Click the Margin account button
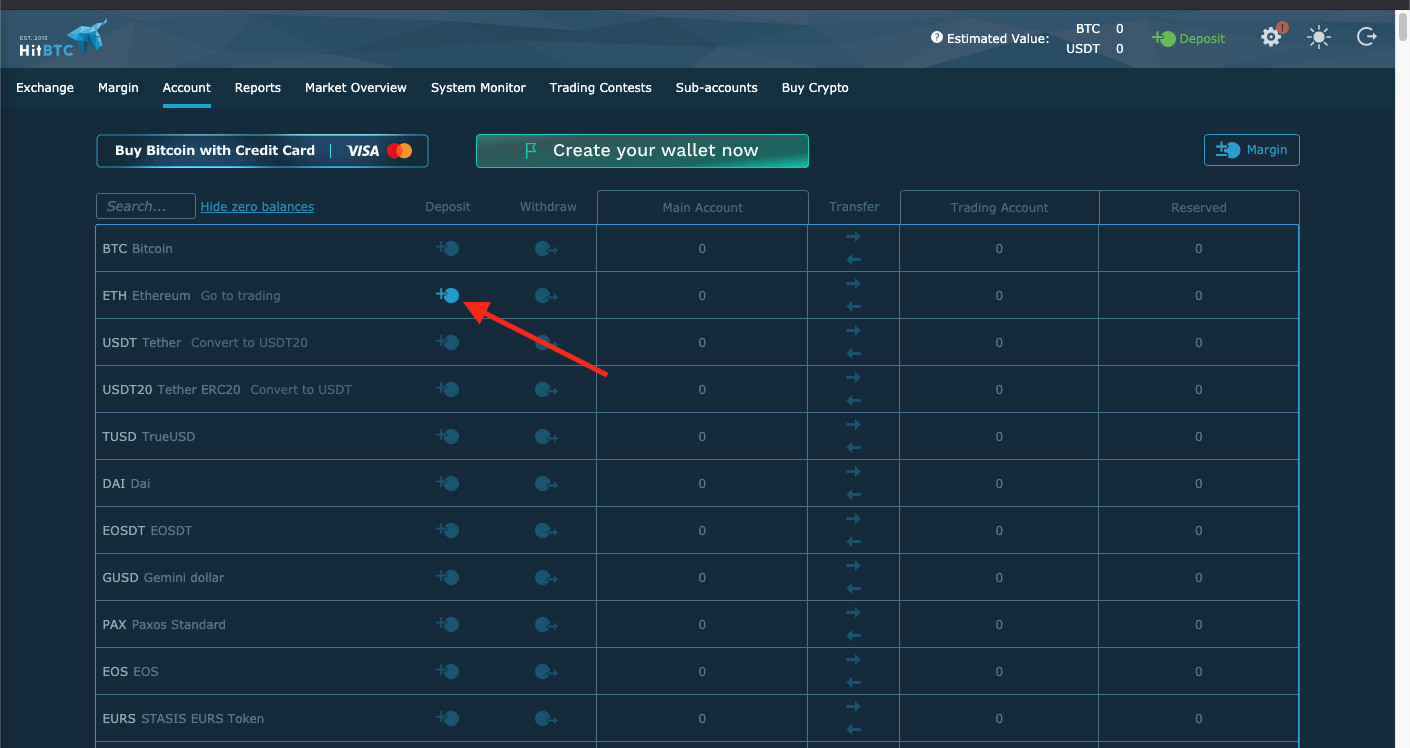This screenshot has width=1410, height=748. (1252, 150)
